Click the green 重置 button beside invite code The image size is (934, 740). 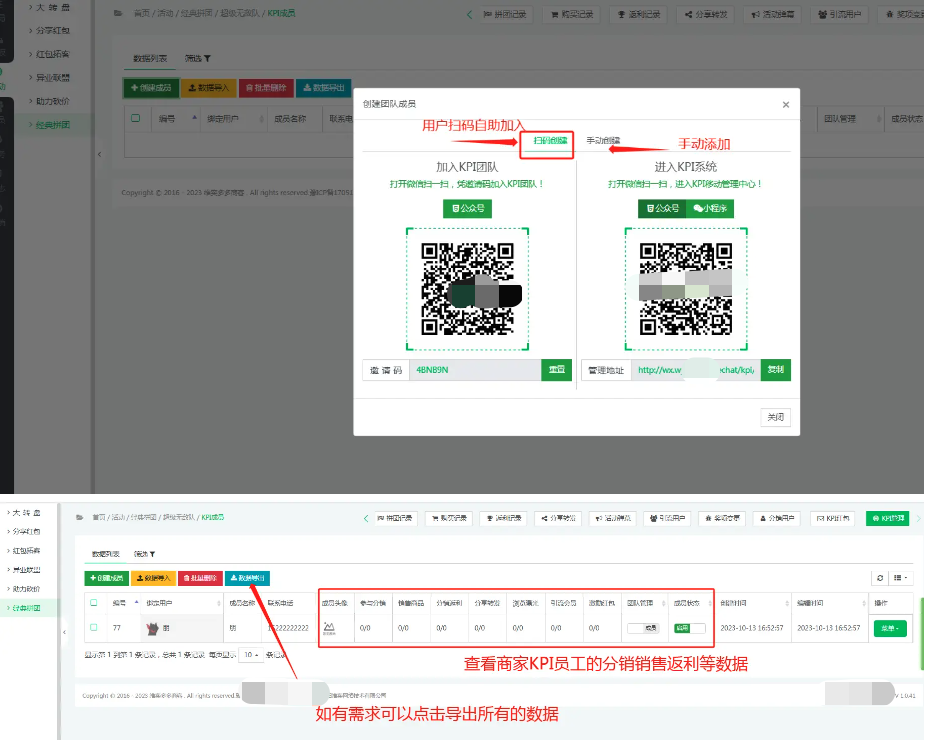pyautogui.click(x=556, y=370)
